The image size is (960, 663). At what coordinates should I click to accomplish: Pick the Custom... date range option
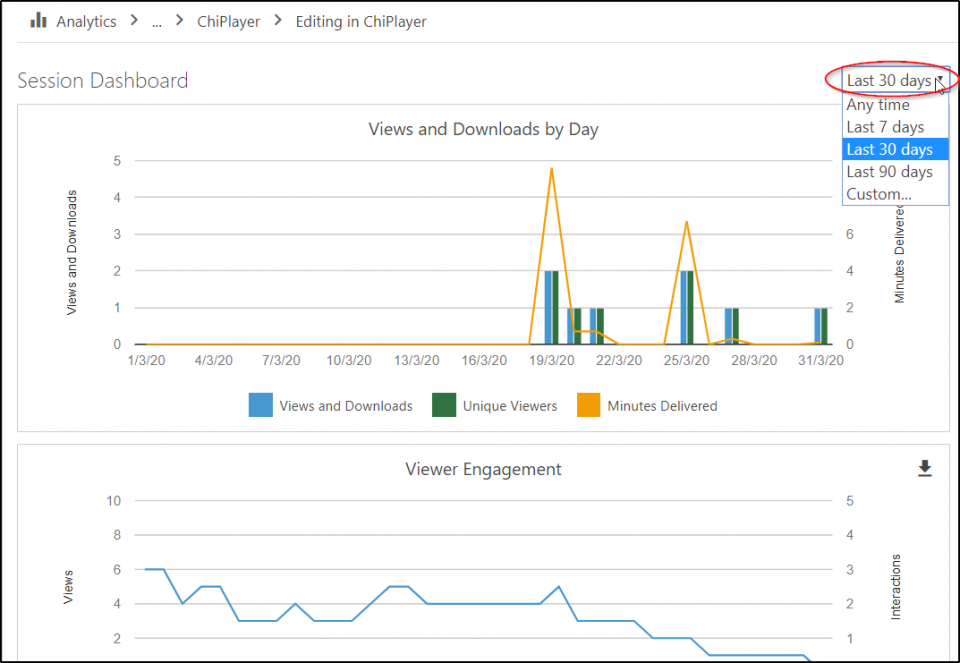coord(895,194)
